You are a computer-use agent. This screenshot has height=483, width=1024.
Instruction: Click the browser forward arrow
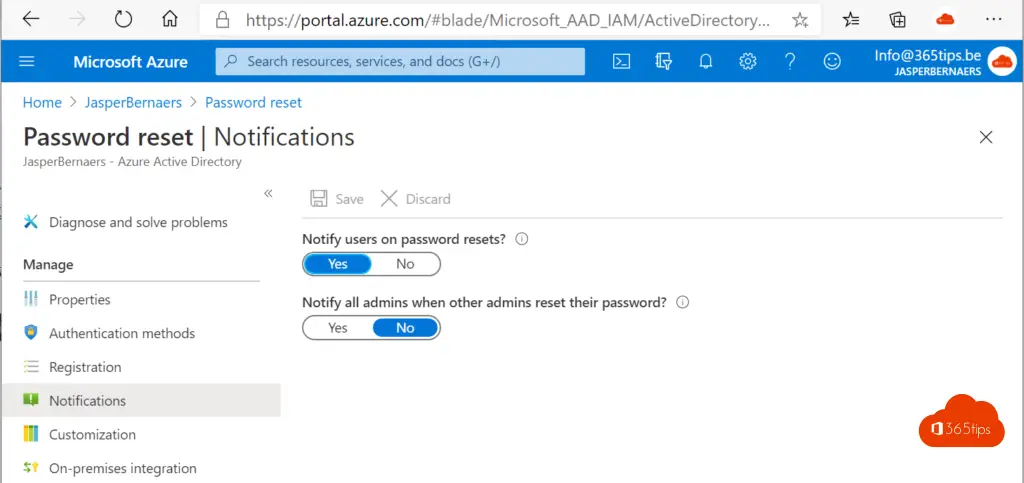(x=77, y=20)
